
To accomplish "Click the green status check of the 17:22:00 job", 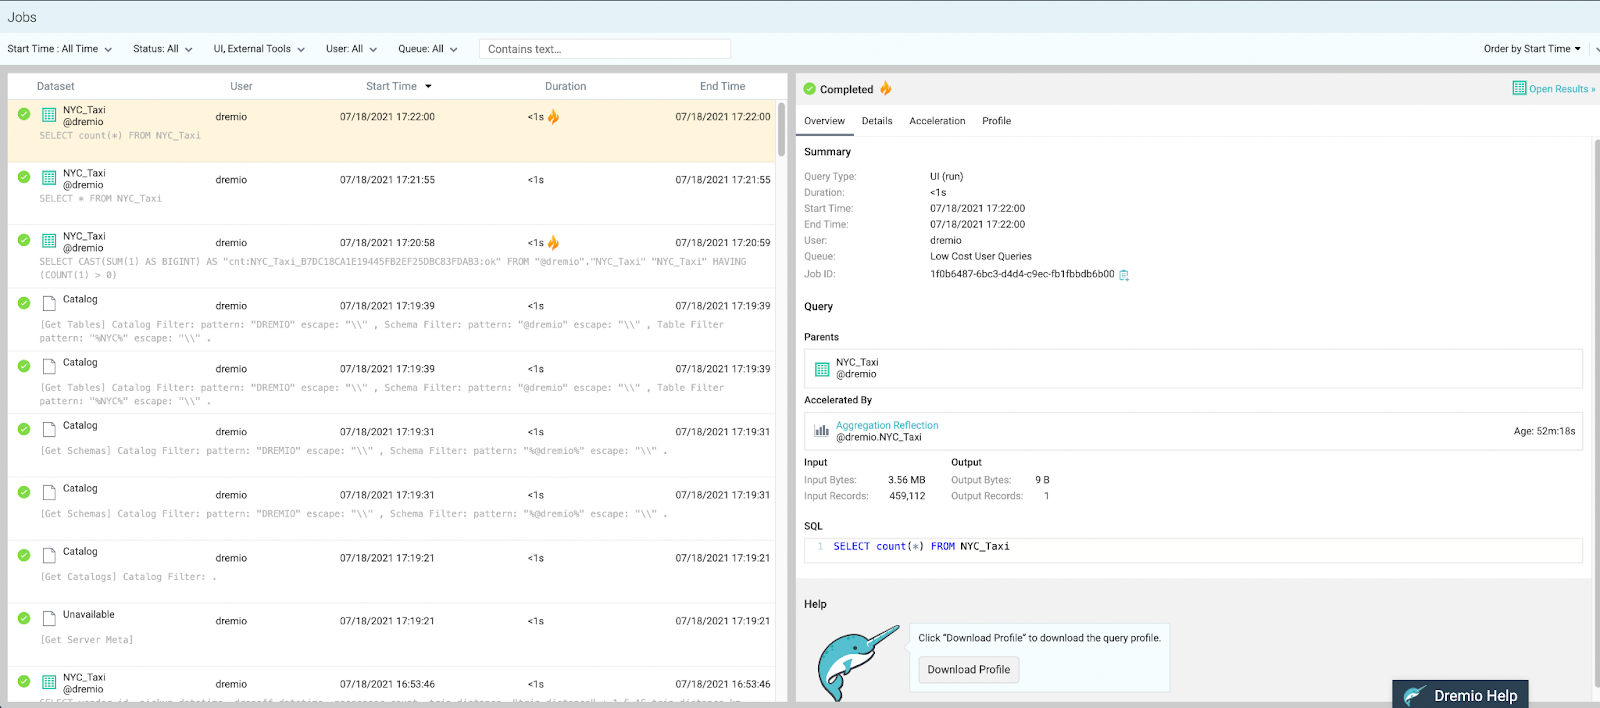I will [24, 114].
